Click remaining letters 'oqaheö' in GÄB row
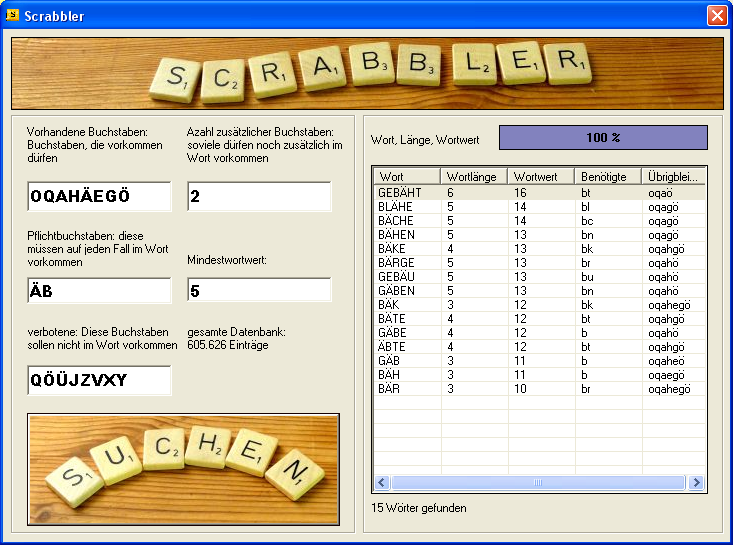Screen dimensions: 733x545 point(666,361)
